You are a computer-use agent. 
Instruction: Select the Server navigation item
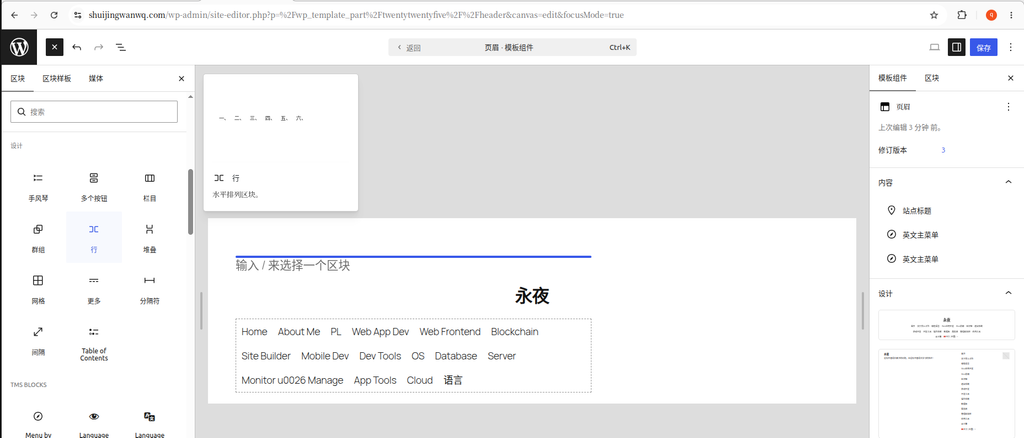click(502, 356)
